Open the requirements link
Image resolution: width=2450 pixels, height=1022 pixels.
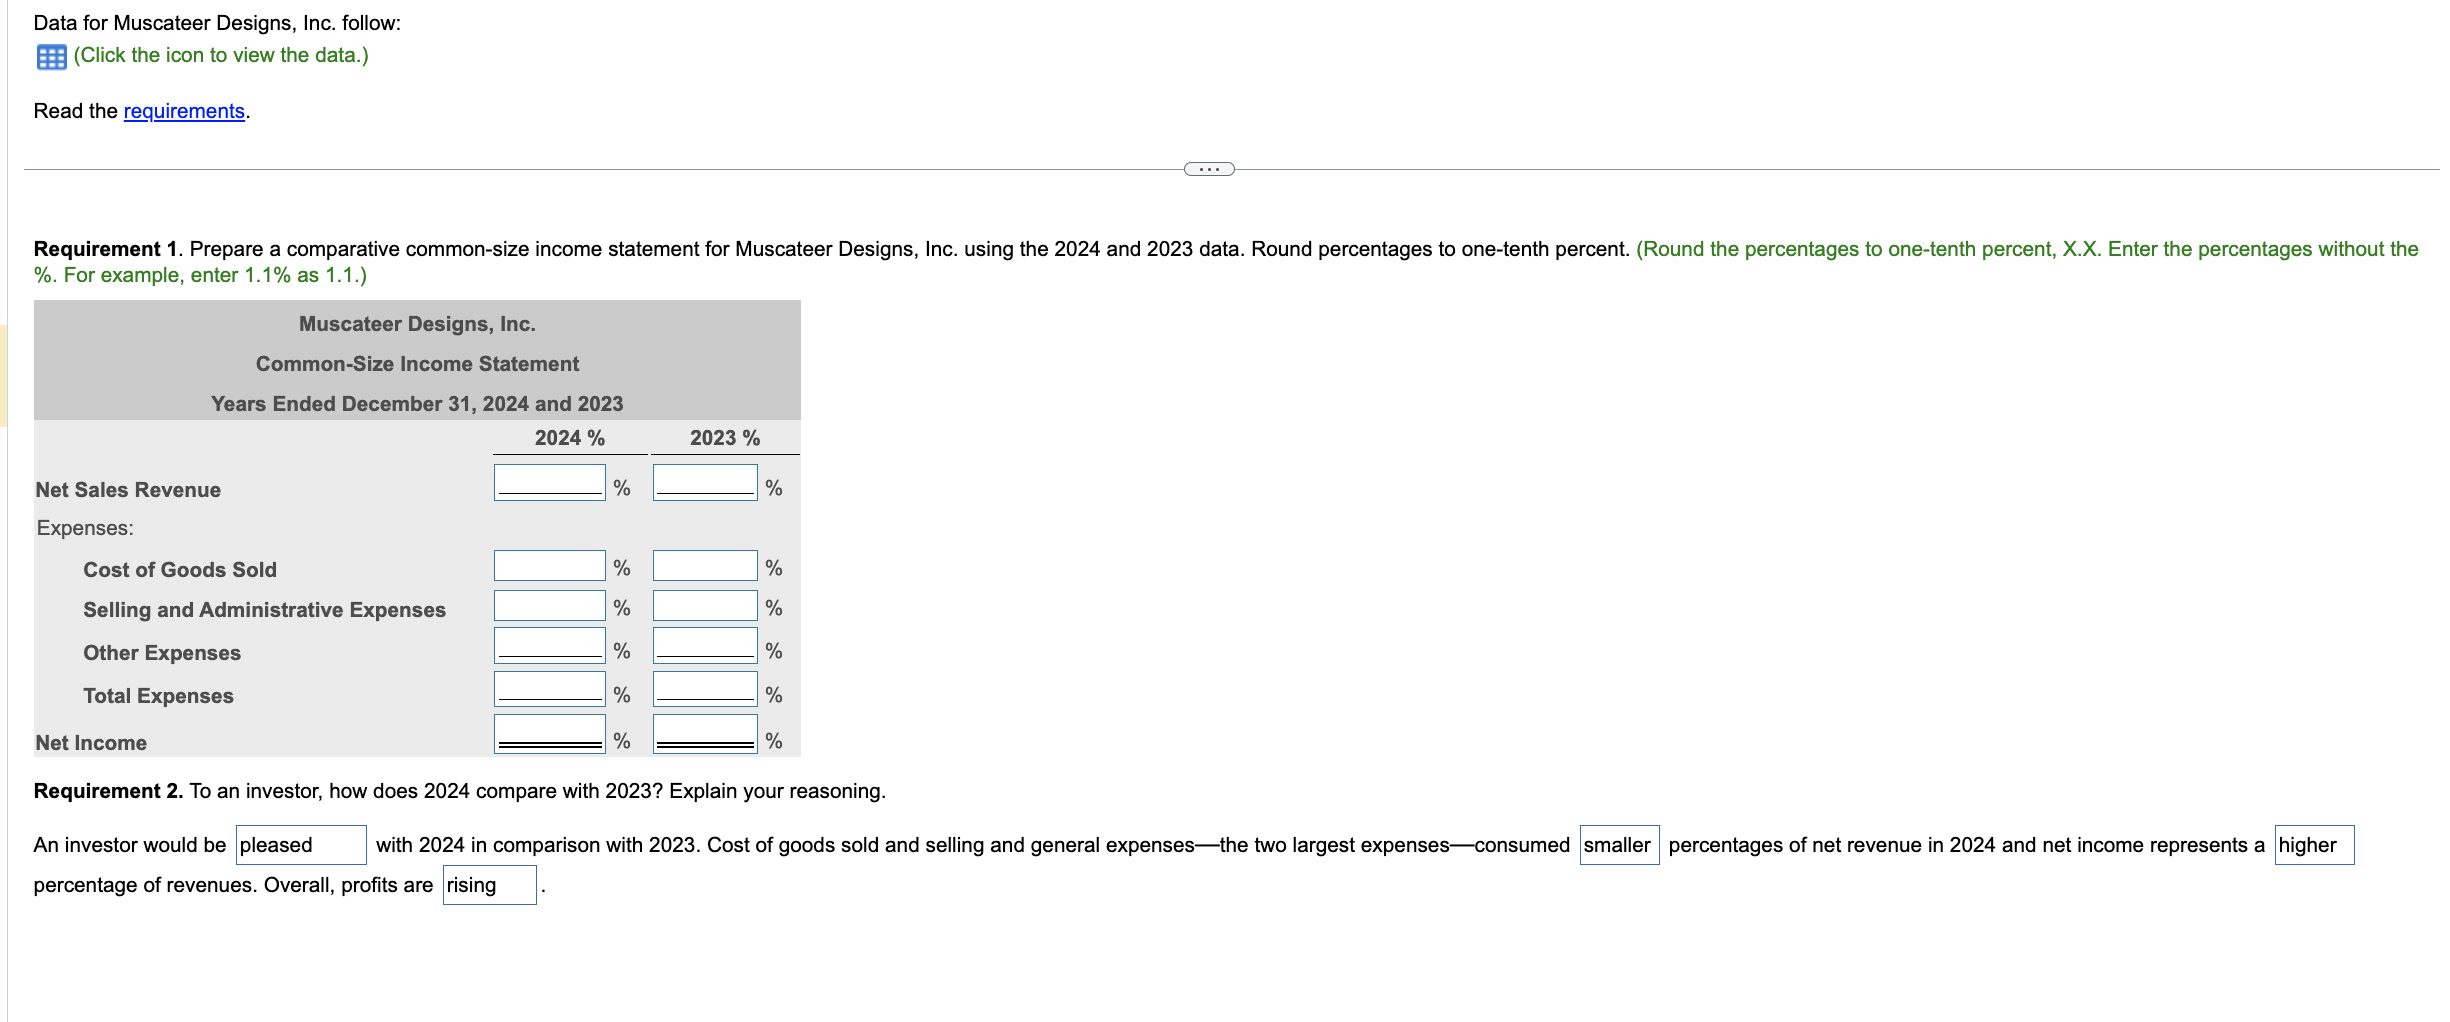(x=184, y=111)
